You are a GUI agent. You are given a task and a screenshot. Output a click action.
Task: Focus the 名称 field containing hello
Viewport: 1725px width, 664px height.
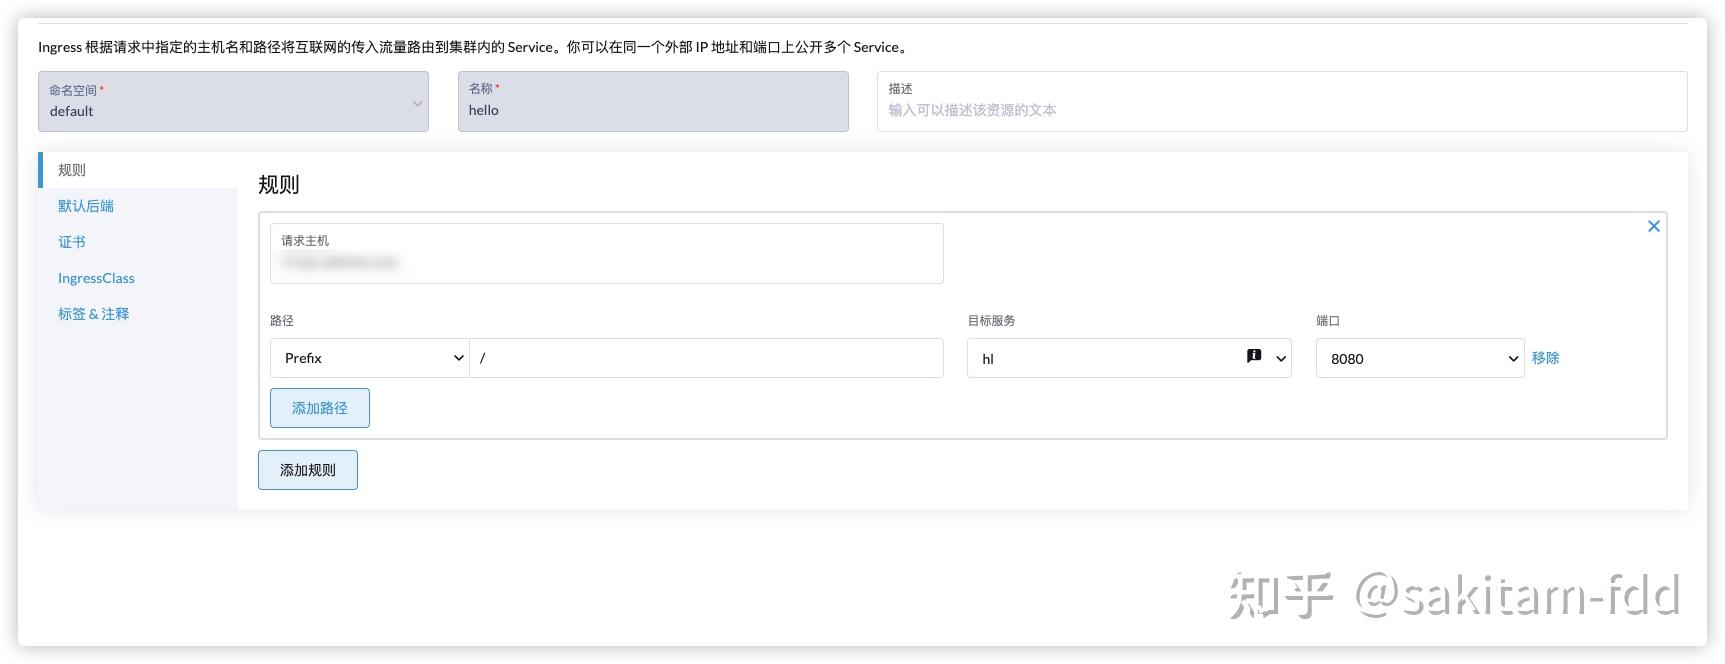pyautogui.click(x=653, y=110)
